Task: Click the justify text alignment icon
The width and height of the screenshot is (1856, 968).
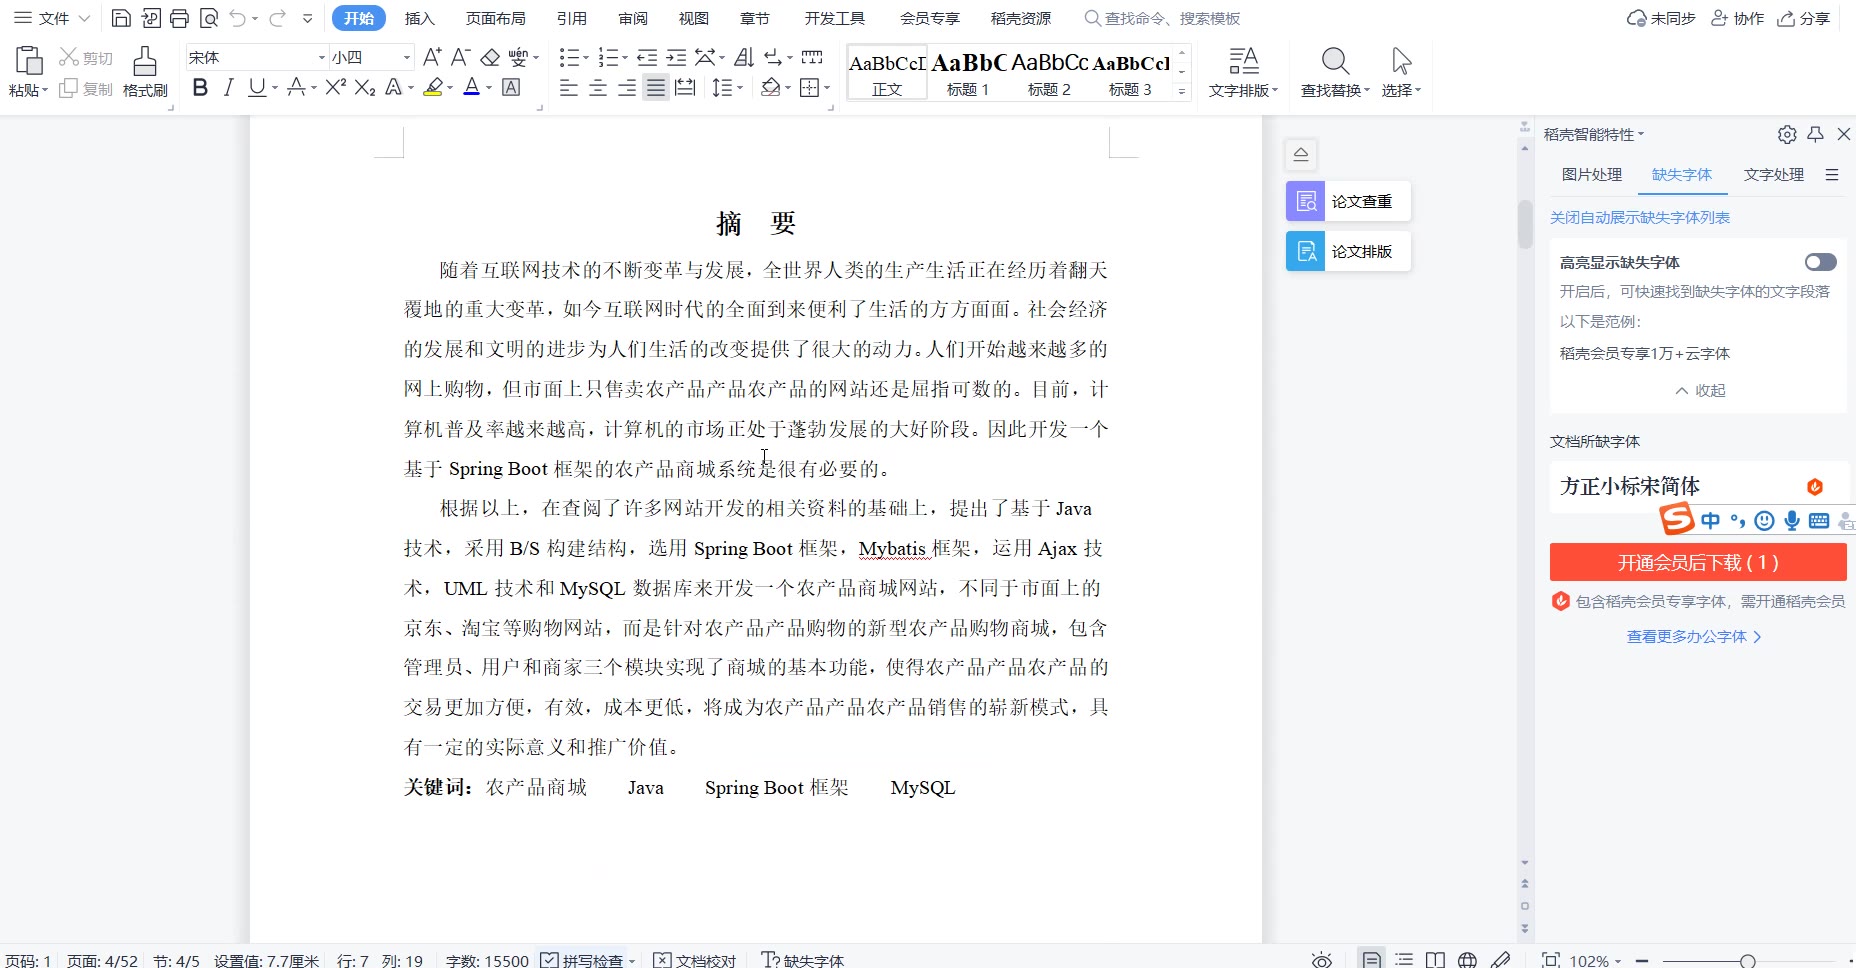Action: tap(655, 88)
